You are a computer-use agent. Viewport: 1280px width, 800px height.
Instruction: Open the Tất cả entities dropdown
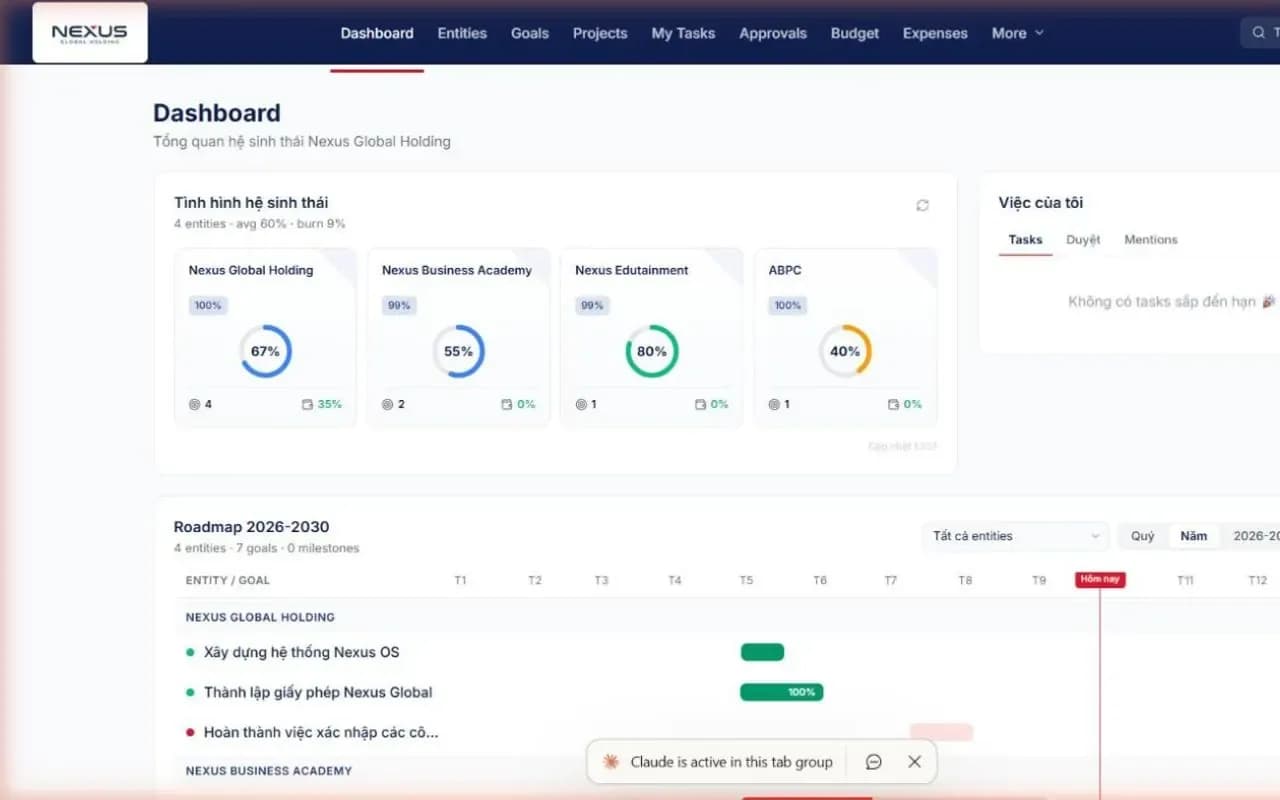tap(1015, 536)
